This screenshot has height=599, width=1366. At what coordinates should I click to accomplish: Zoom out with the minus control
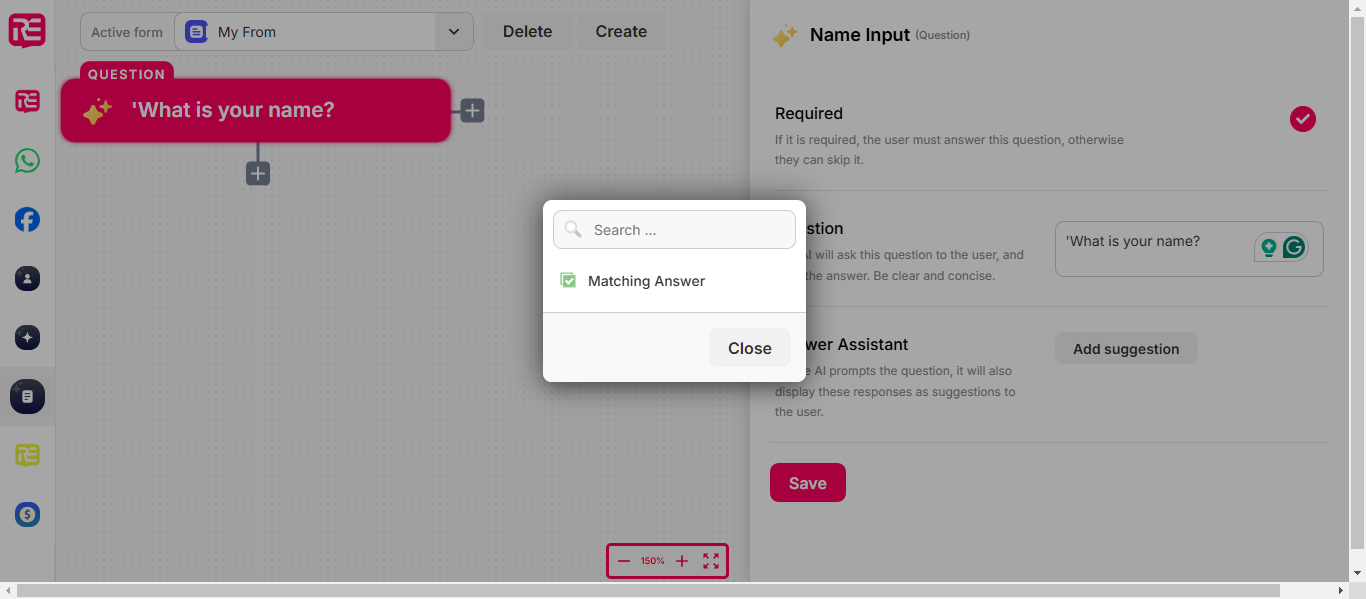click(x=624, y=561)
